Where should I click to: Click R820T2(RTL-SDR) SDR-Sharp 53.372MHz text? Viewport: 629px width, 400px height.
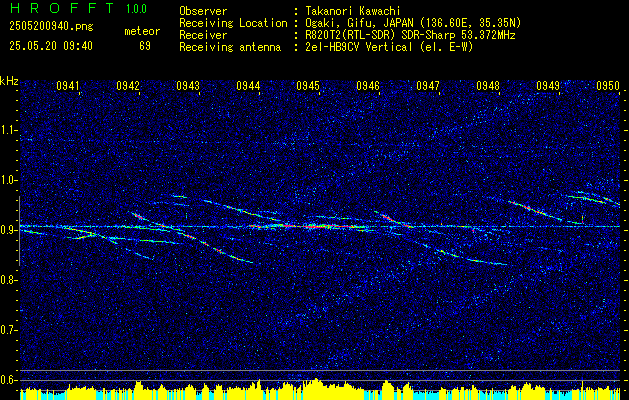pos(410,35)
